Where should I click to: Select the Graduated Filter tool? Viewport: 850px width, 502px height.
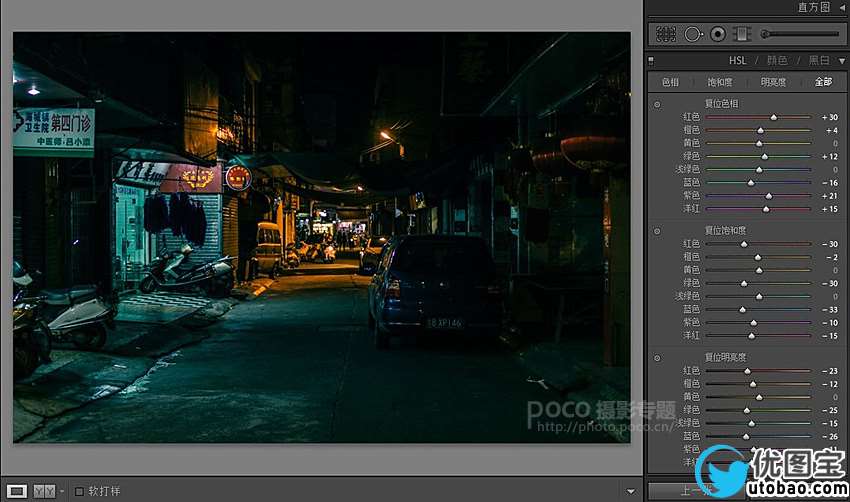click(742, 34)
